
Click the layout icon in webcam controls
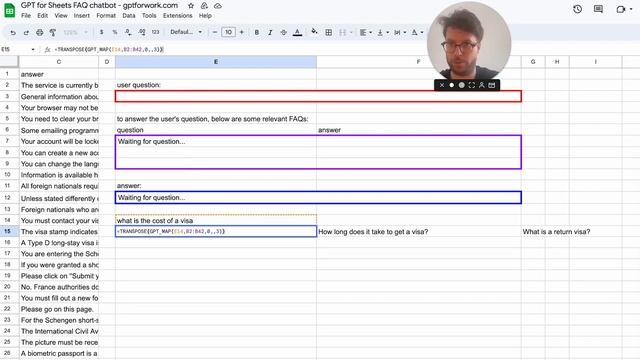tap(492, 85)
